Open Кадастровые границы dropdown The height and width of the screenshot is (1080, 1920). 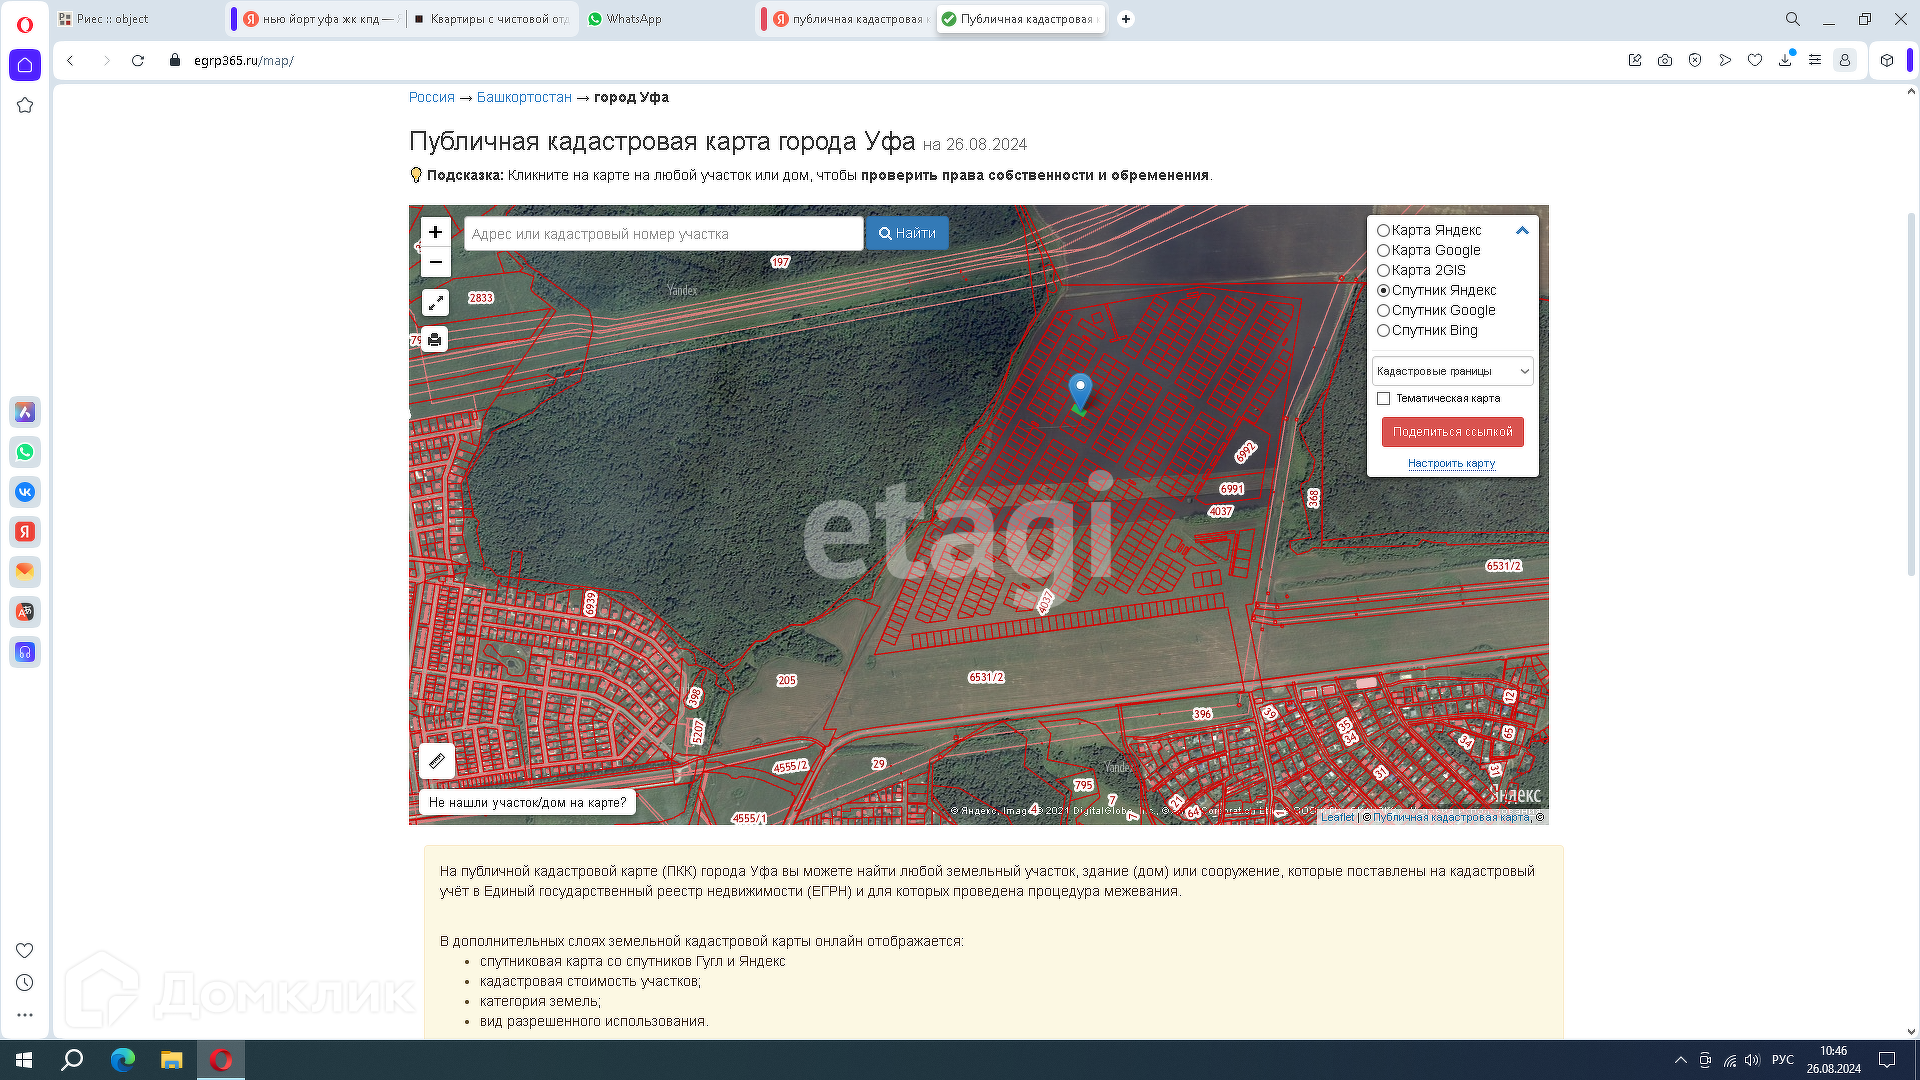click(1452, 371)
